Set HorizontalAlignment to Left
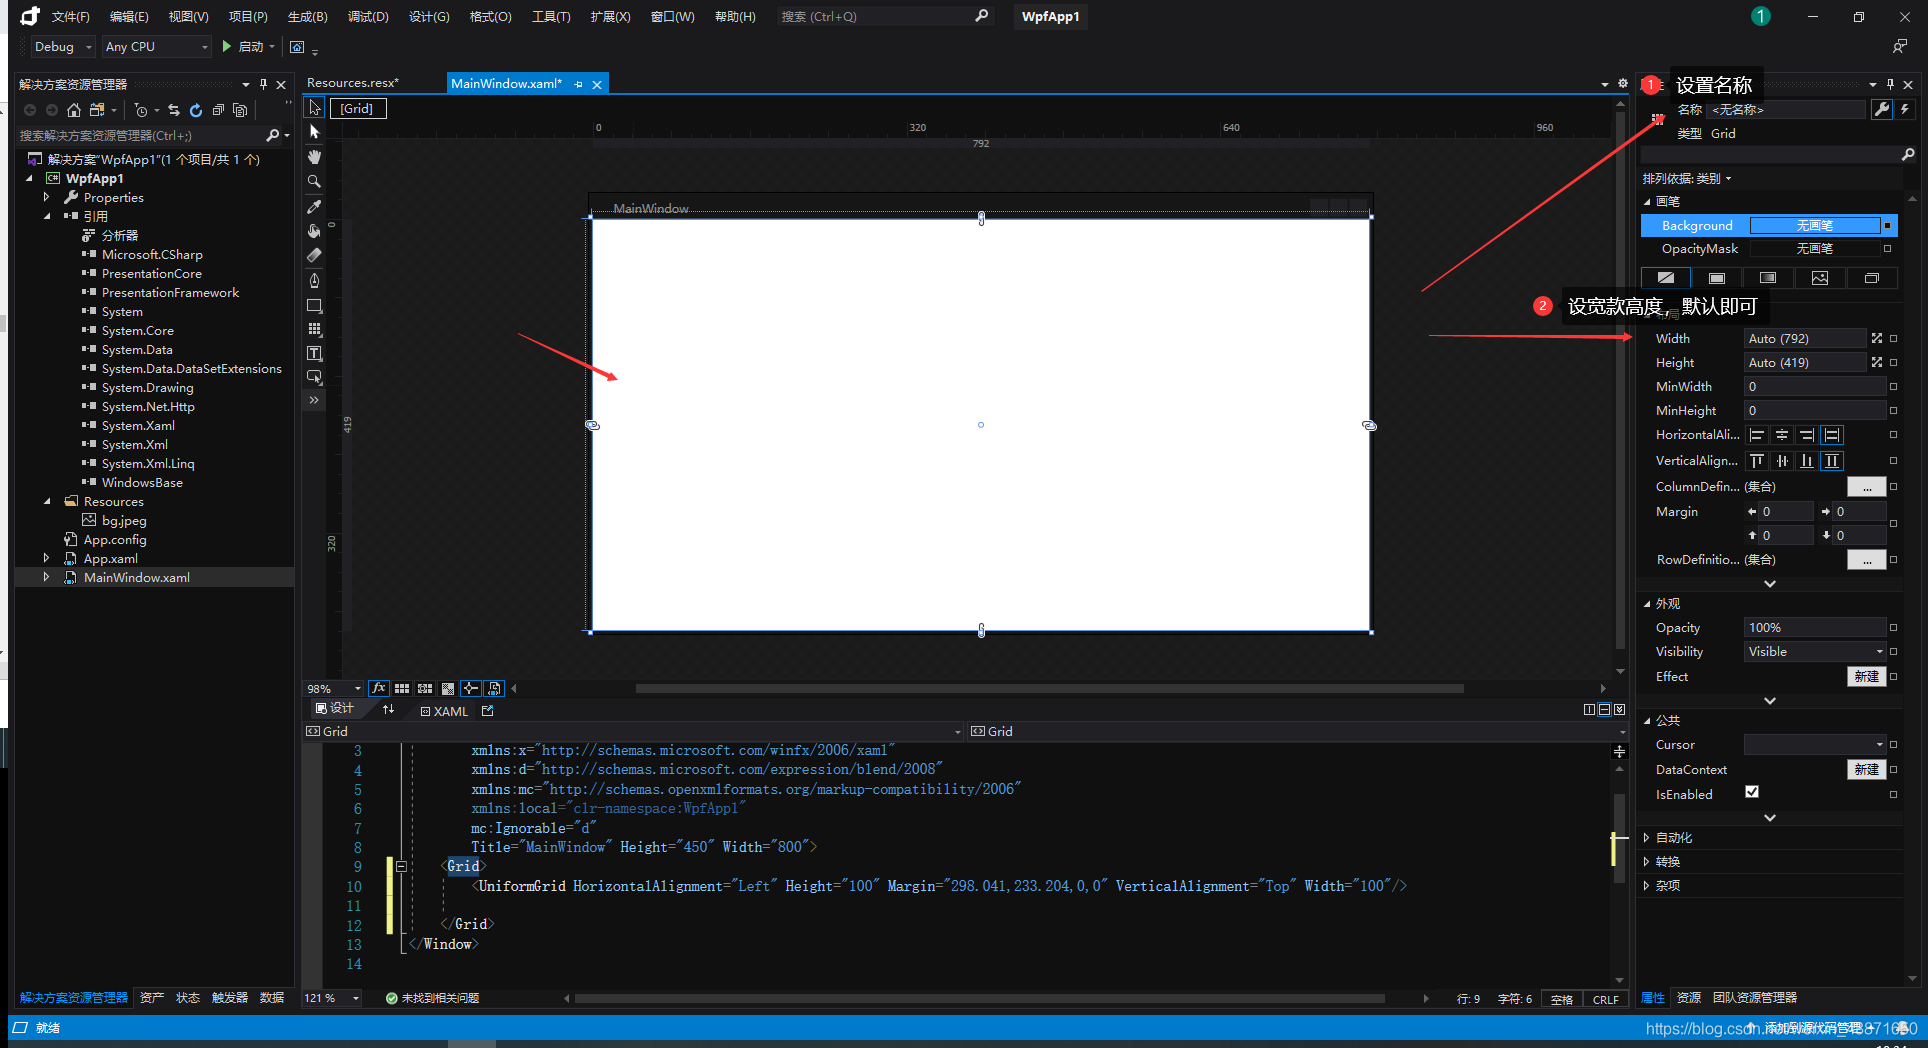Viewport: 1928px width, 1048px height. pyautogui.click(x=1757, y=435)
